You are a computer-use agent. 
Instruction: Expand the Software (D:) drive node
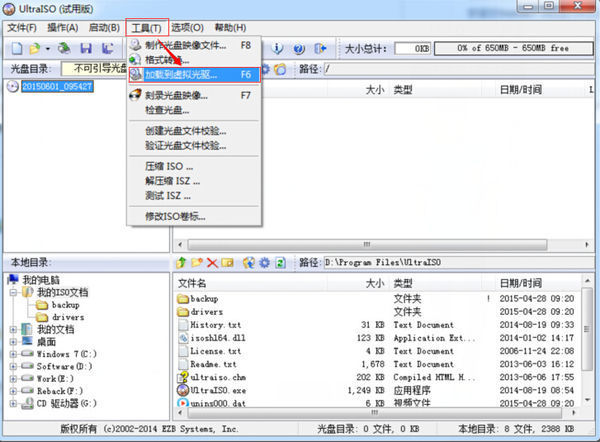tap(12, 368)
